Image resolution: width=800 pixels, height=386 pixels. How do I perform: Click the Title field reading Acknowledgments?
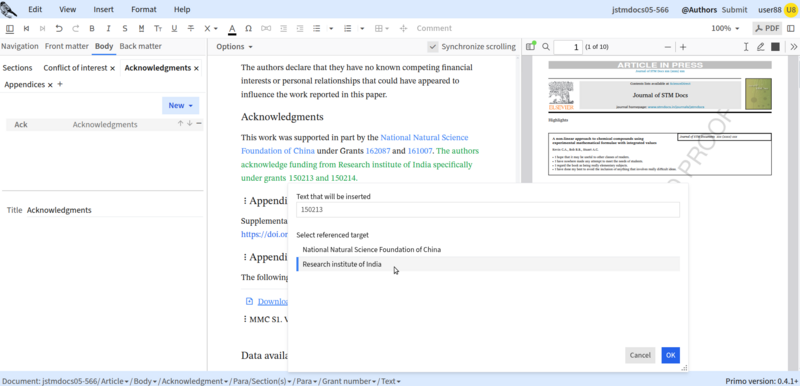click(114, 210)
